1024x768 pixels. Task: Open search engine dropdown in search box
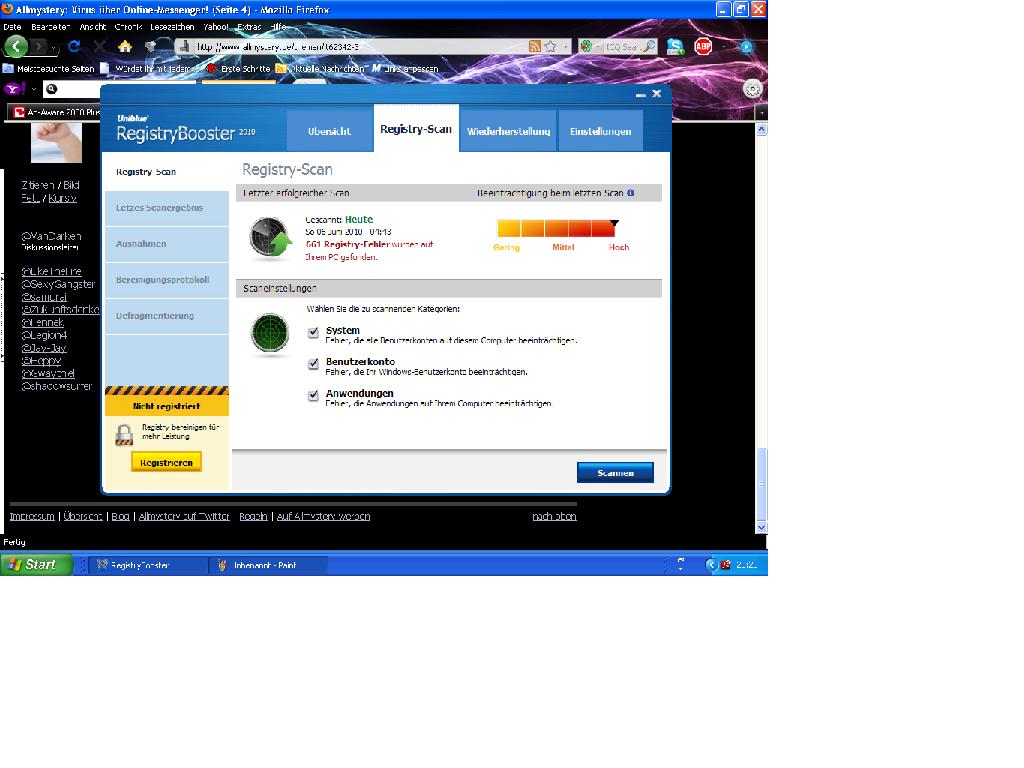tap(598, 46)
